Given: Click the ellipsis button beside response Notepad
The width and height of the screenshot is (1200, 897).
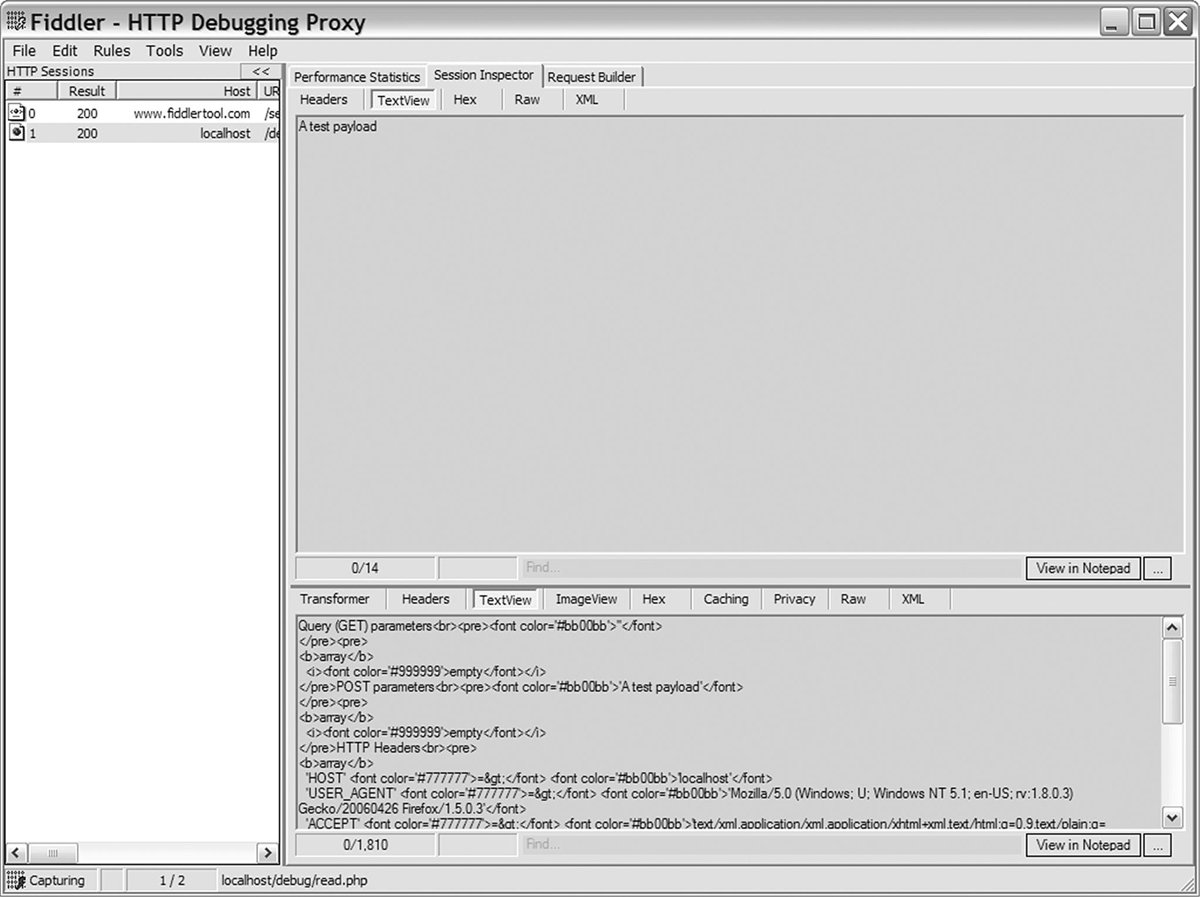Looking at the screenshot, I should pos(1157,845).
